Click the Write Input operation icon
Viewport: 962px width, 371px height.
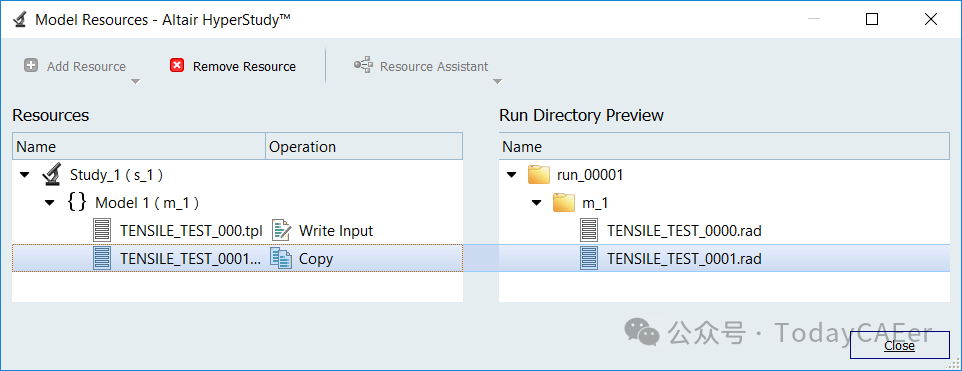tap(281, 231)
